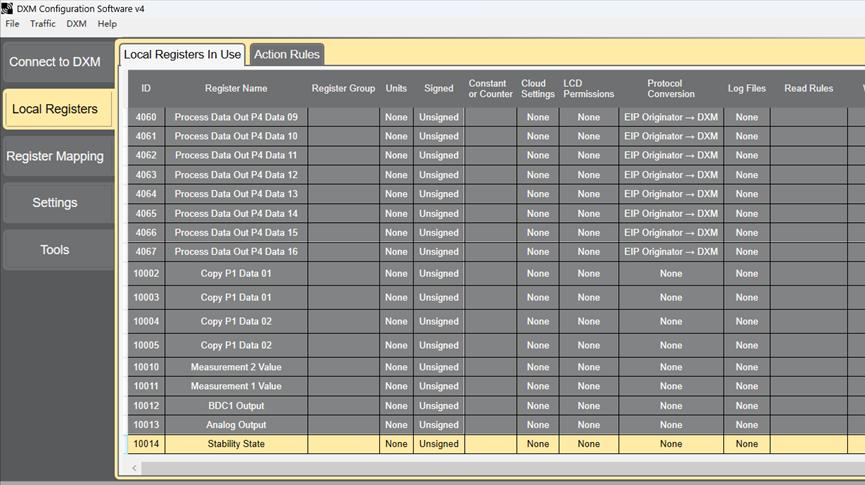The image size is (865, 485).
Task: Click Protocol Conversion cell for register 4060
Action: pos(670,117)
